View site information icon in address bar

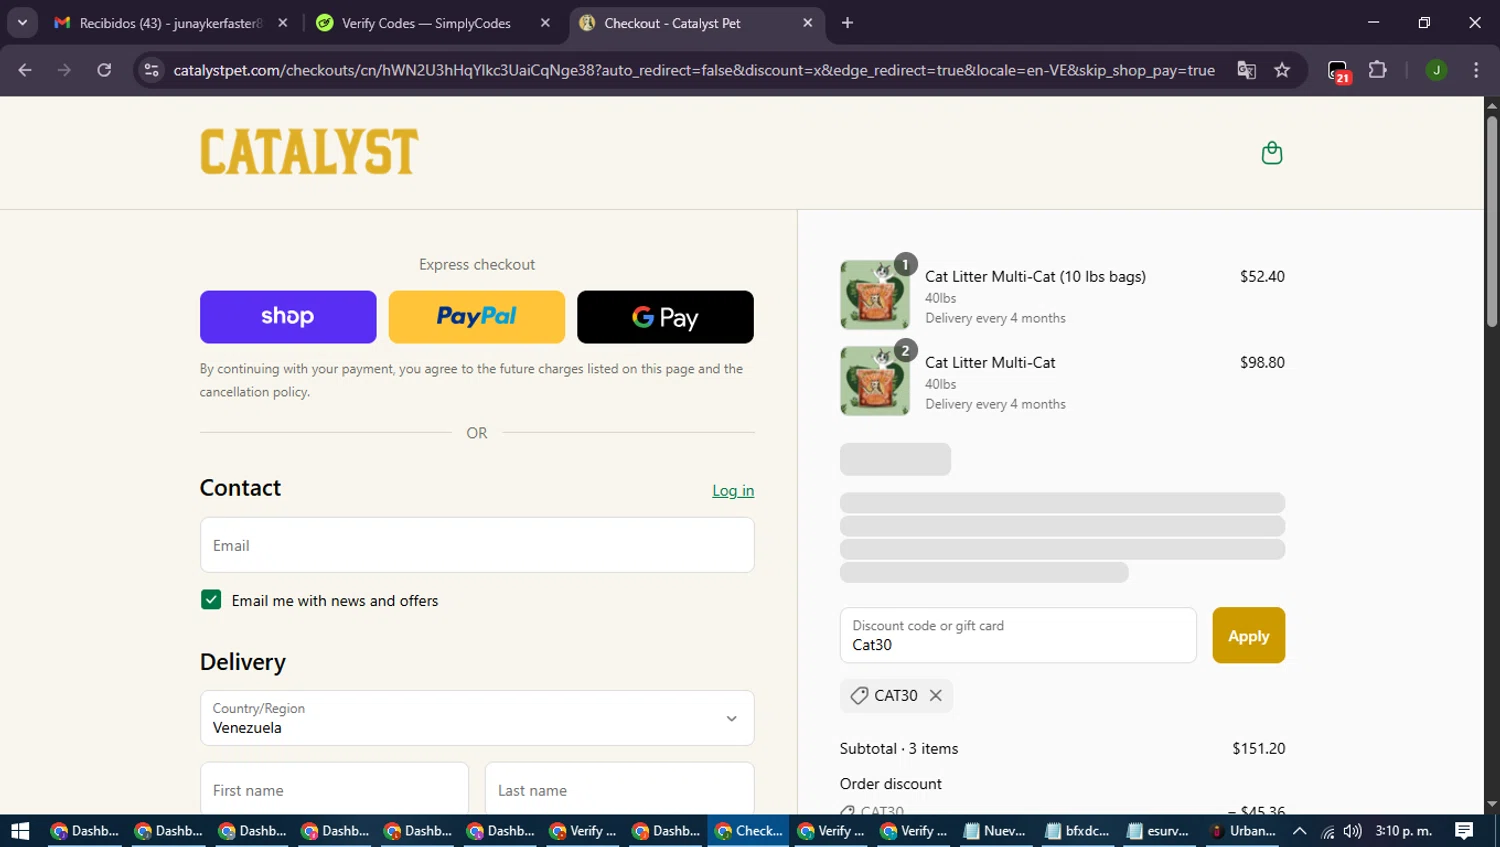point(151,70)
